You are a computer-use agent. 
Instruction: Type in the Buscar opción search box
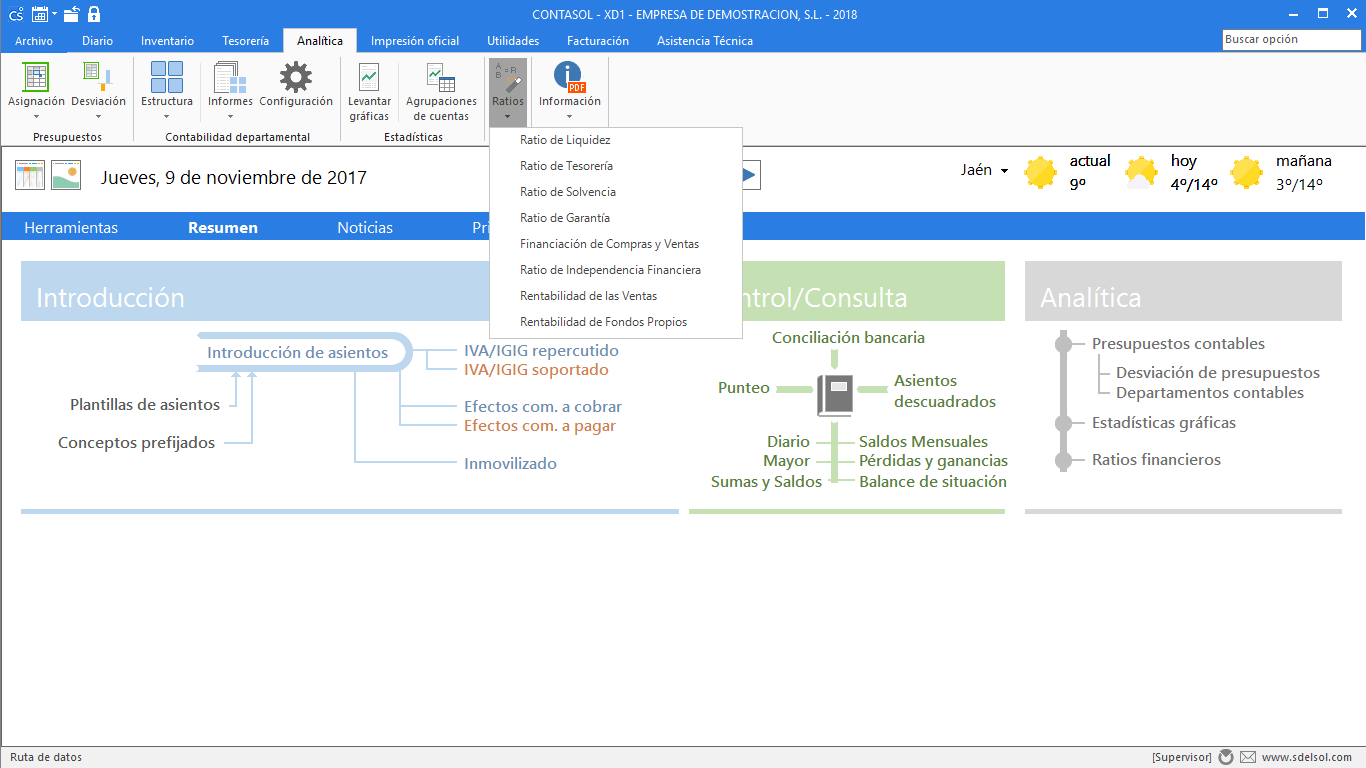pyautogui.click(x=1291, y=40)
